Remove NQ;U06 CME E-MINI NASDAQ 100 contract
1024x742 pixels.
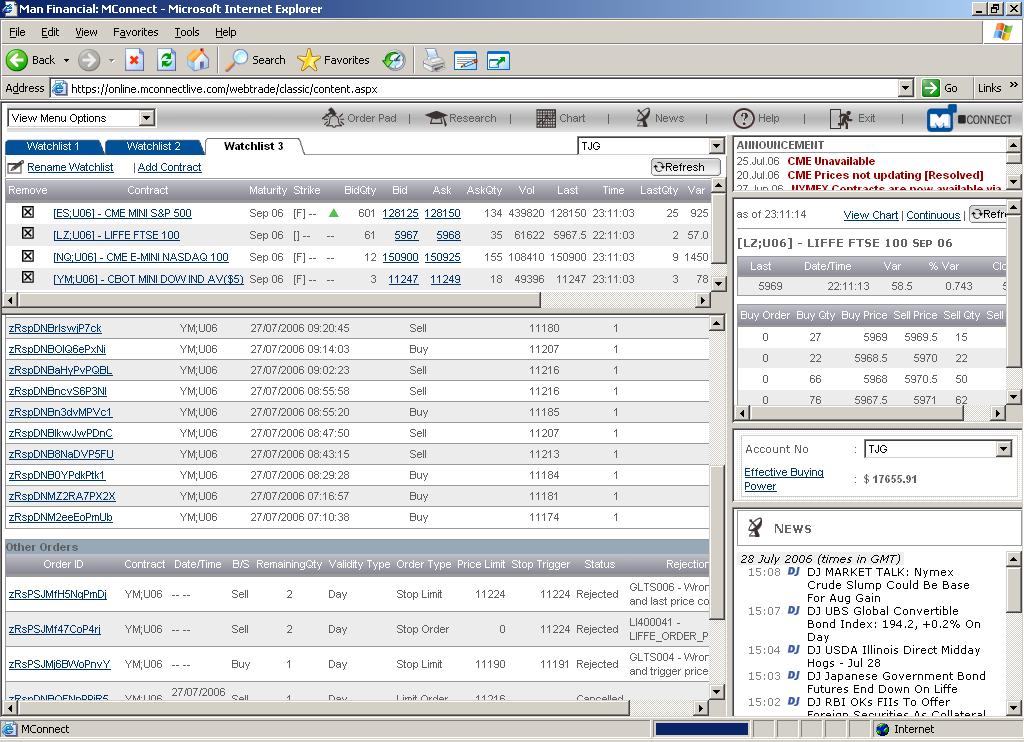point(27,256)
